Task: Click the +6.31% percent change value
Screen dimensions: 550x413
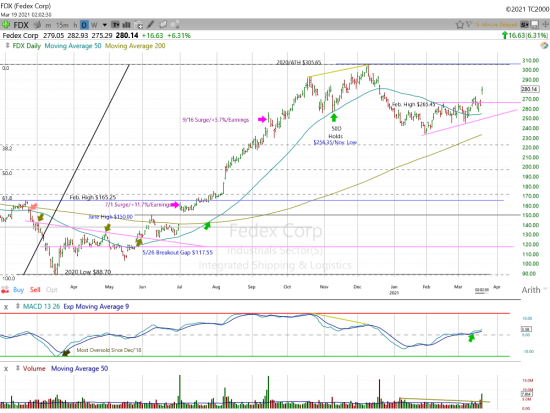Action: coord(179,35)
